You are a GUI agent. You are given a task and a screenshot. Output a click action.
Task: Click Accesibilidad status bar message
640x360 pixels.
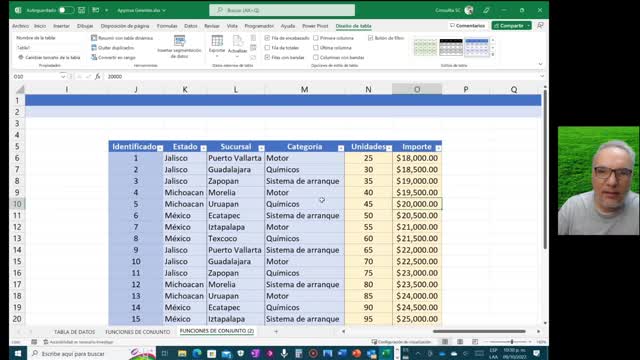tap(79, 342)
